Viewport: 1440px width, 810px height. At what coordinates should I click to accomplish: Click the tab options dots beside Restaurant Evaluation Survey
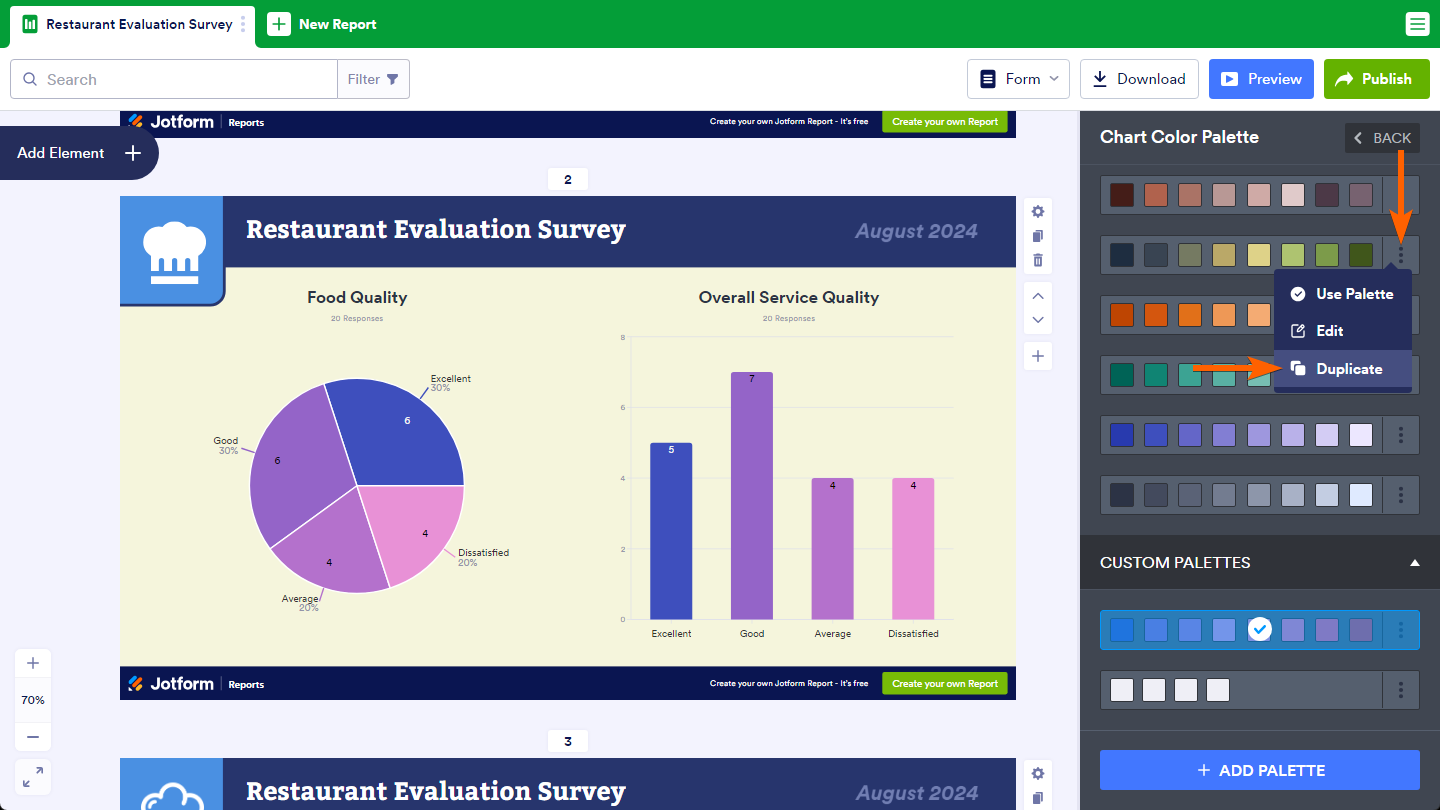point(243,24)
